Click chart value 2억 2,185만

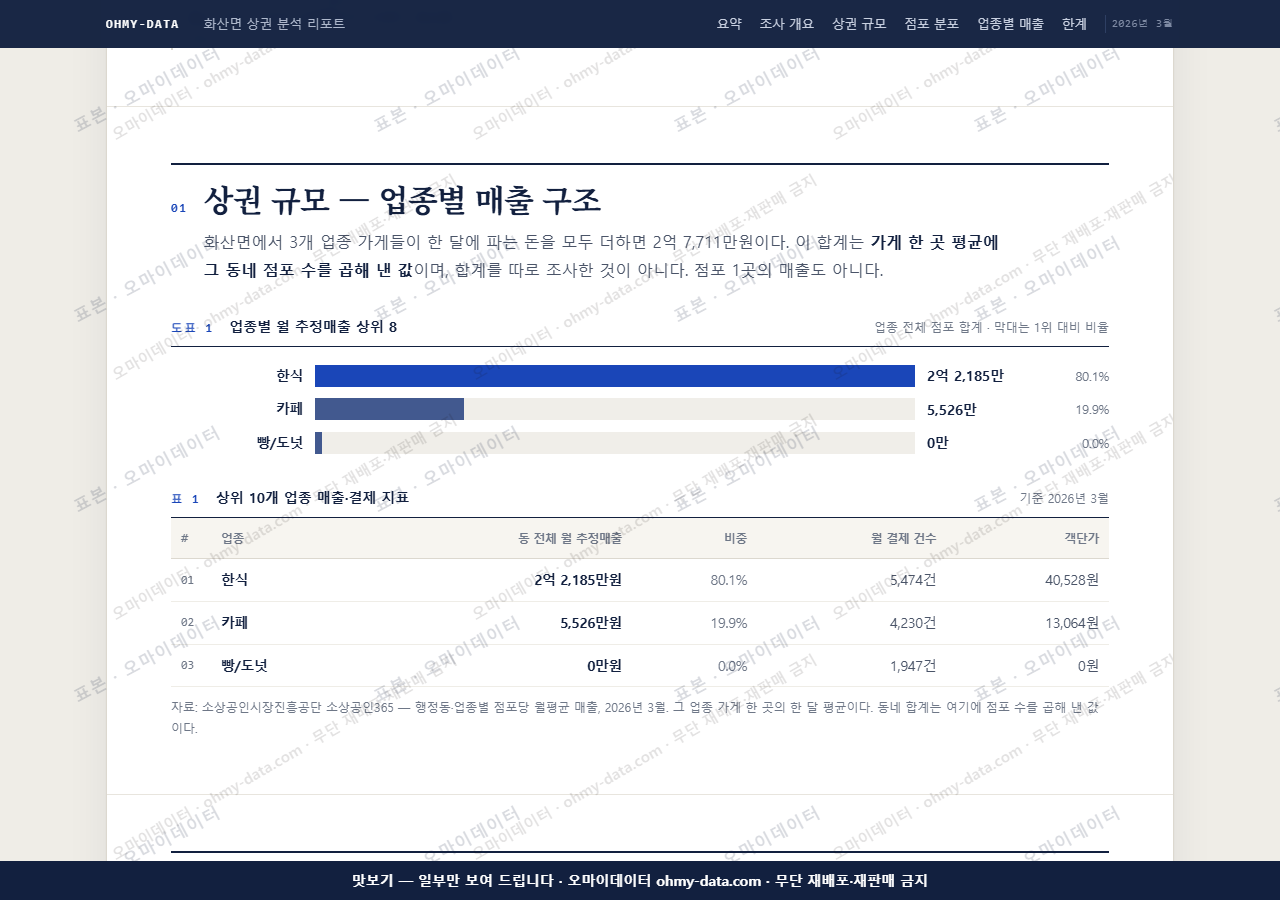pyautogui.click(x=965, y=376)
